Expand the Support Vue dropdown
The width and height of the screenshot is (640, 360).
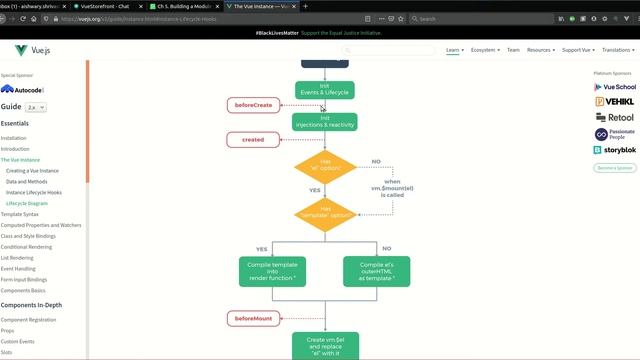click(578, 50)
